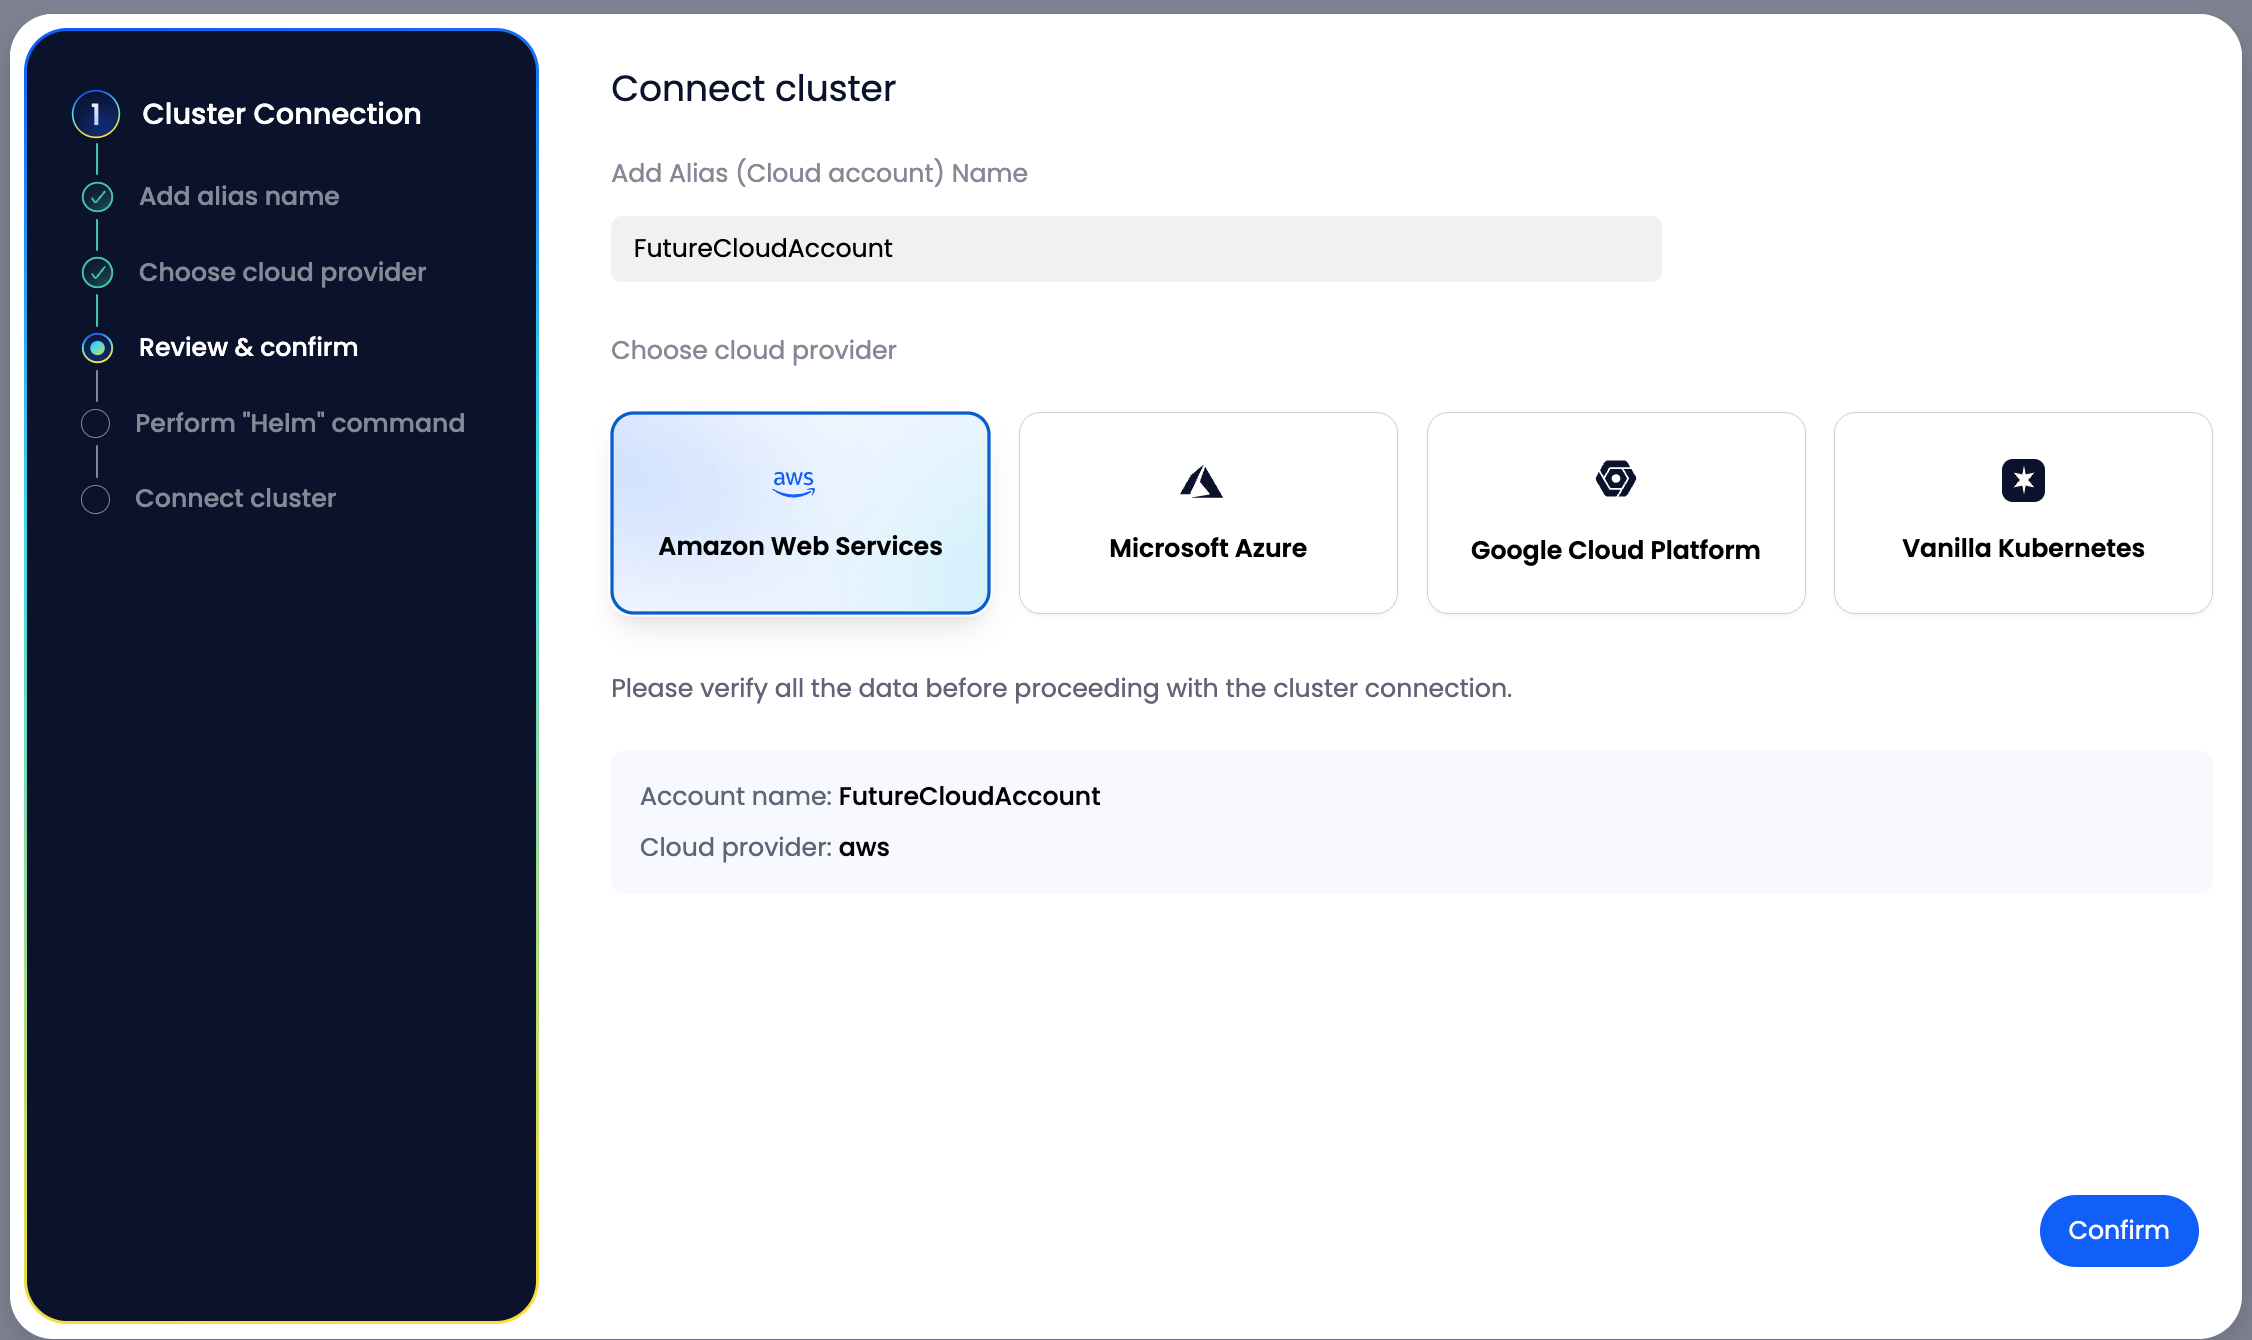Click the step number 1 circle icon
The width and height of the screenshot is (2252, 1340).
tap(96, 114)
